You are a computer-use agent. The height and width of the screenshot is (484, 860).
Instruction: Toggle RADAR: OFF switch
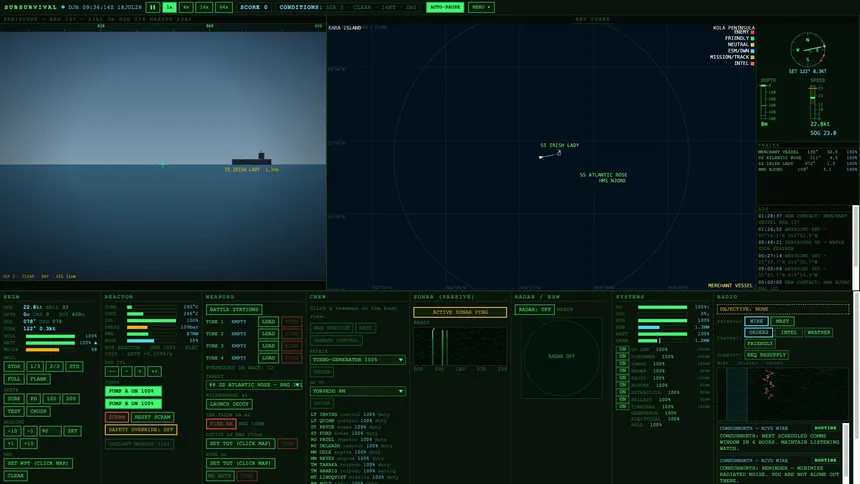point(534,309)
